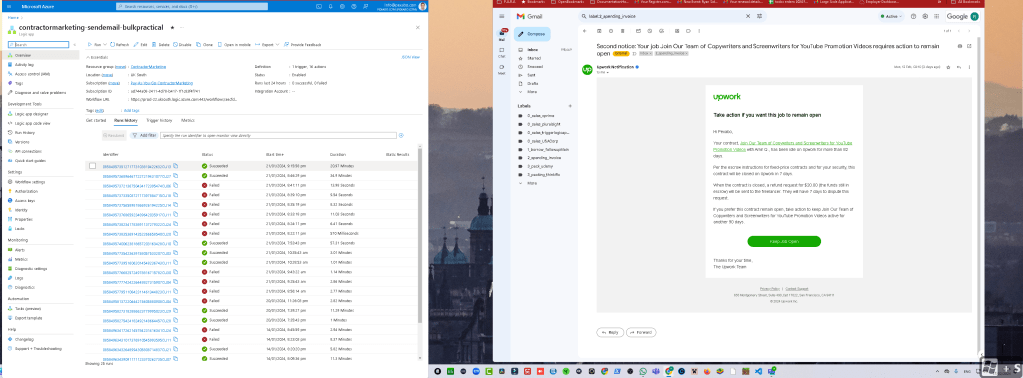Click Delete in the Logic app toolbar
The image size is (1023, 378).
point(160,44)
